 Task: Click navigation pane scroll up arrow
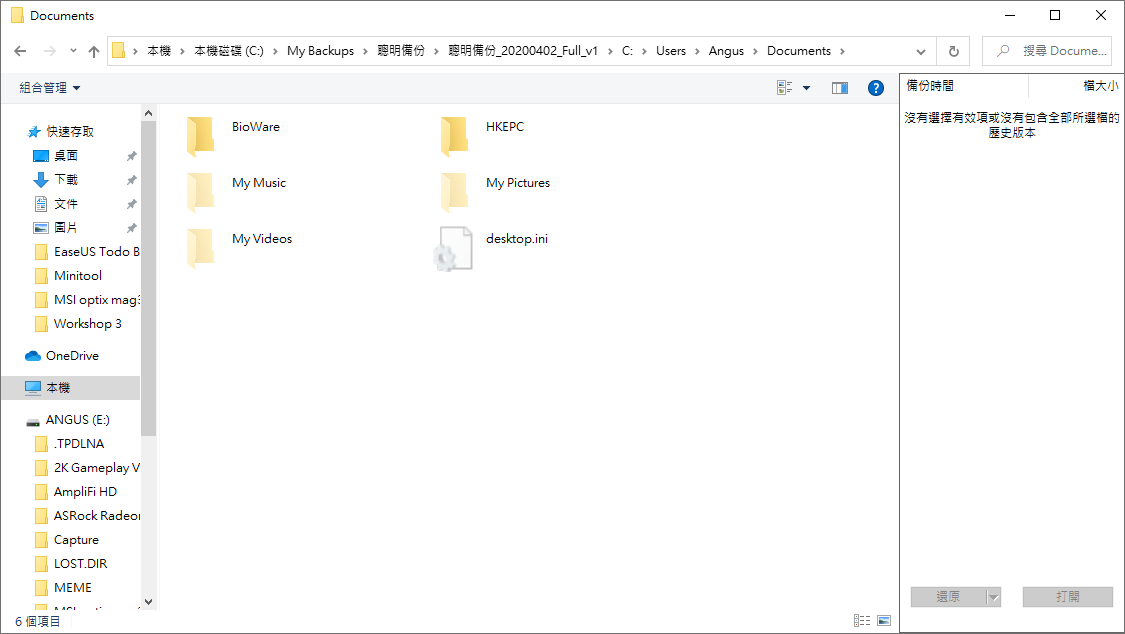pos(149,113)
